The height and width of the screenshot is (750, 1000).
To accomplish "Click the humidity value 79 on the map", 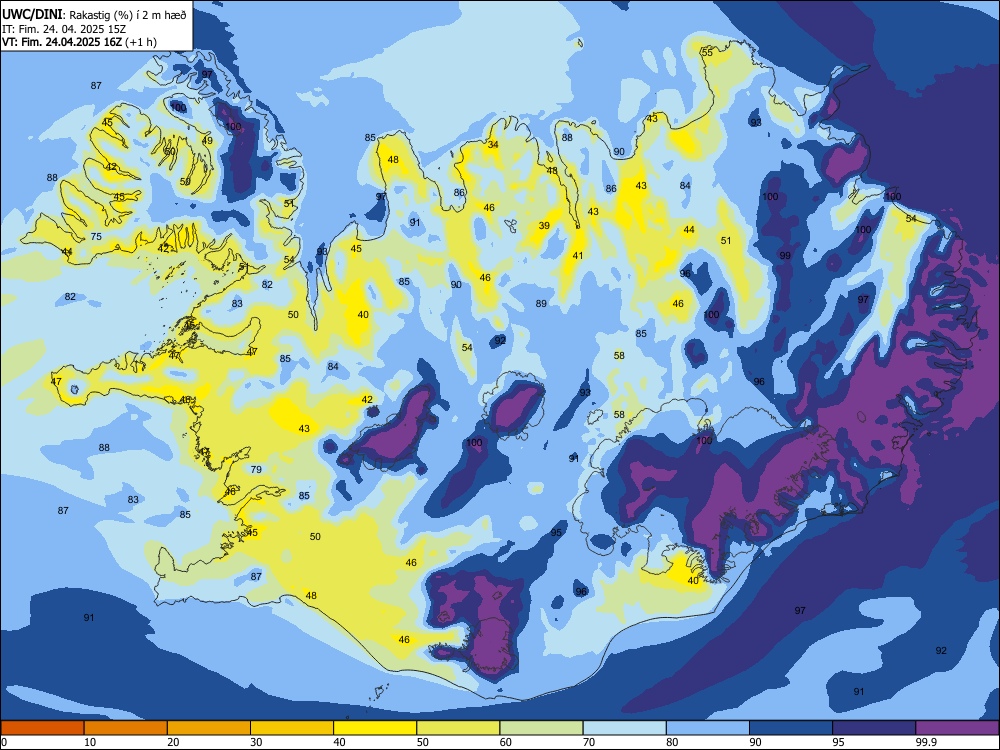I will [x=256, y=469].
